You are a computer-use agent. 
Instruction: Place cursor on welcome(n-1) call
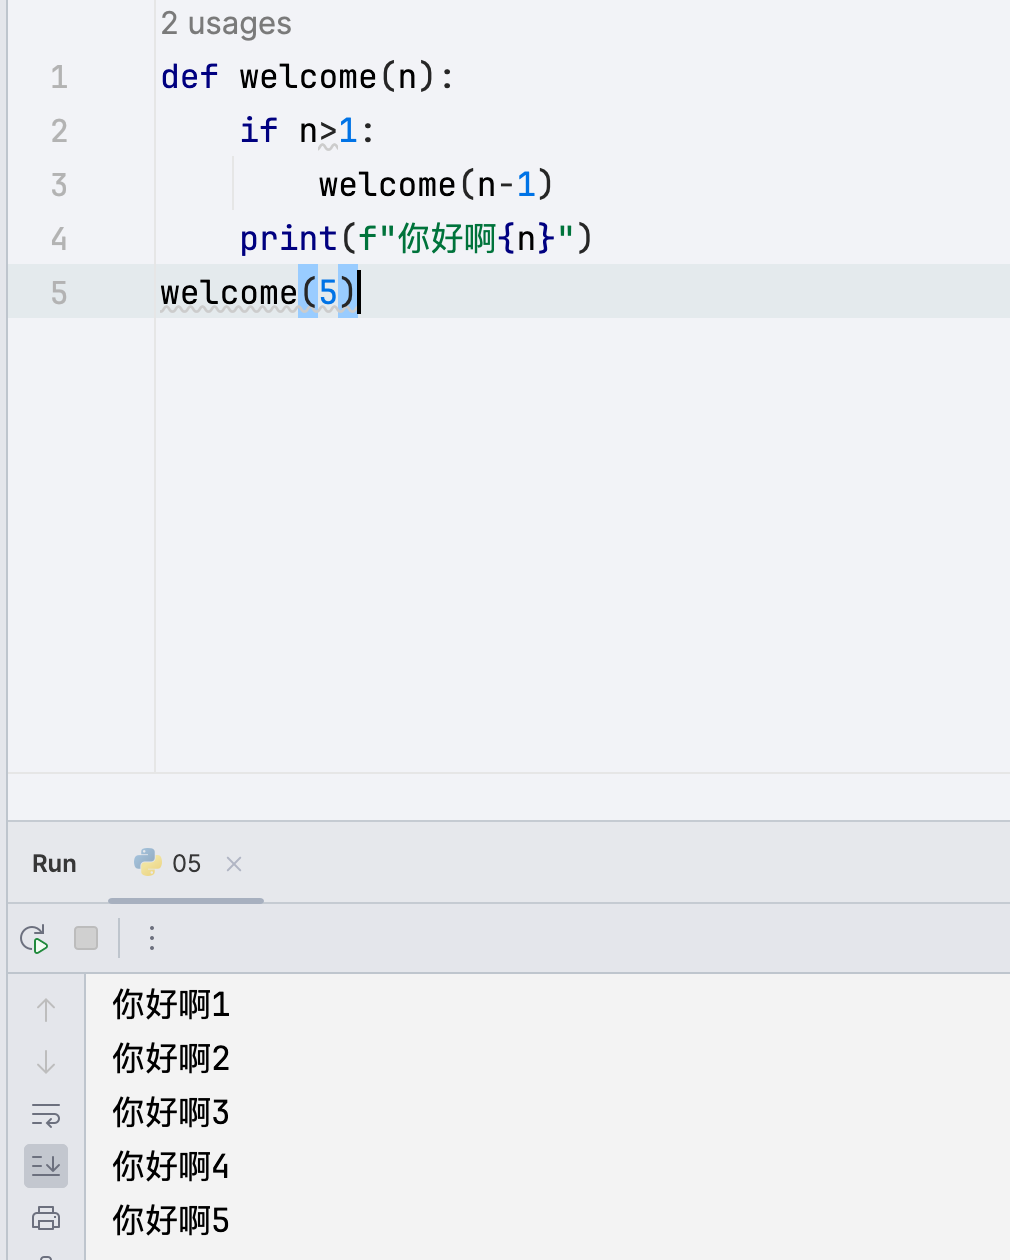(x=436, y=185)
